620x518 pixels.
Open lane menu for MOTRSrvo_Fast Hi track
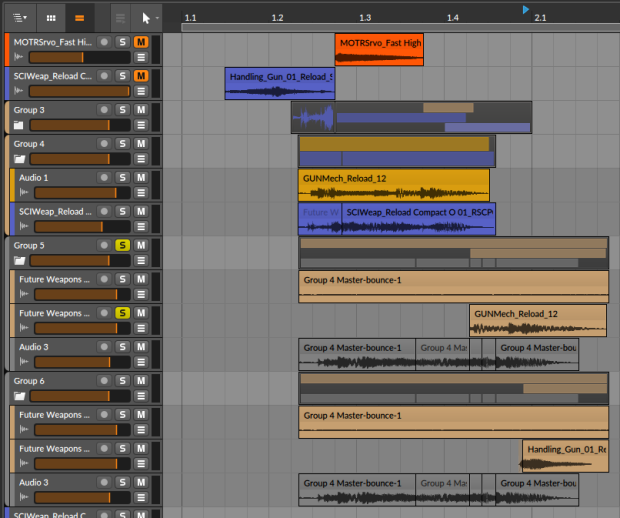(141, 57)
